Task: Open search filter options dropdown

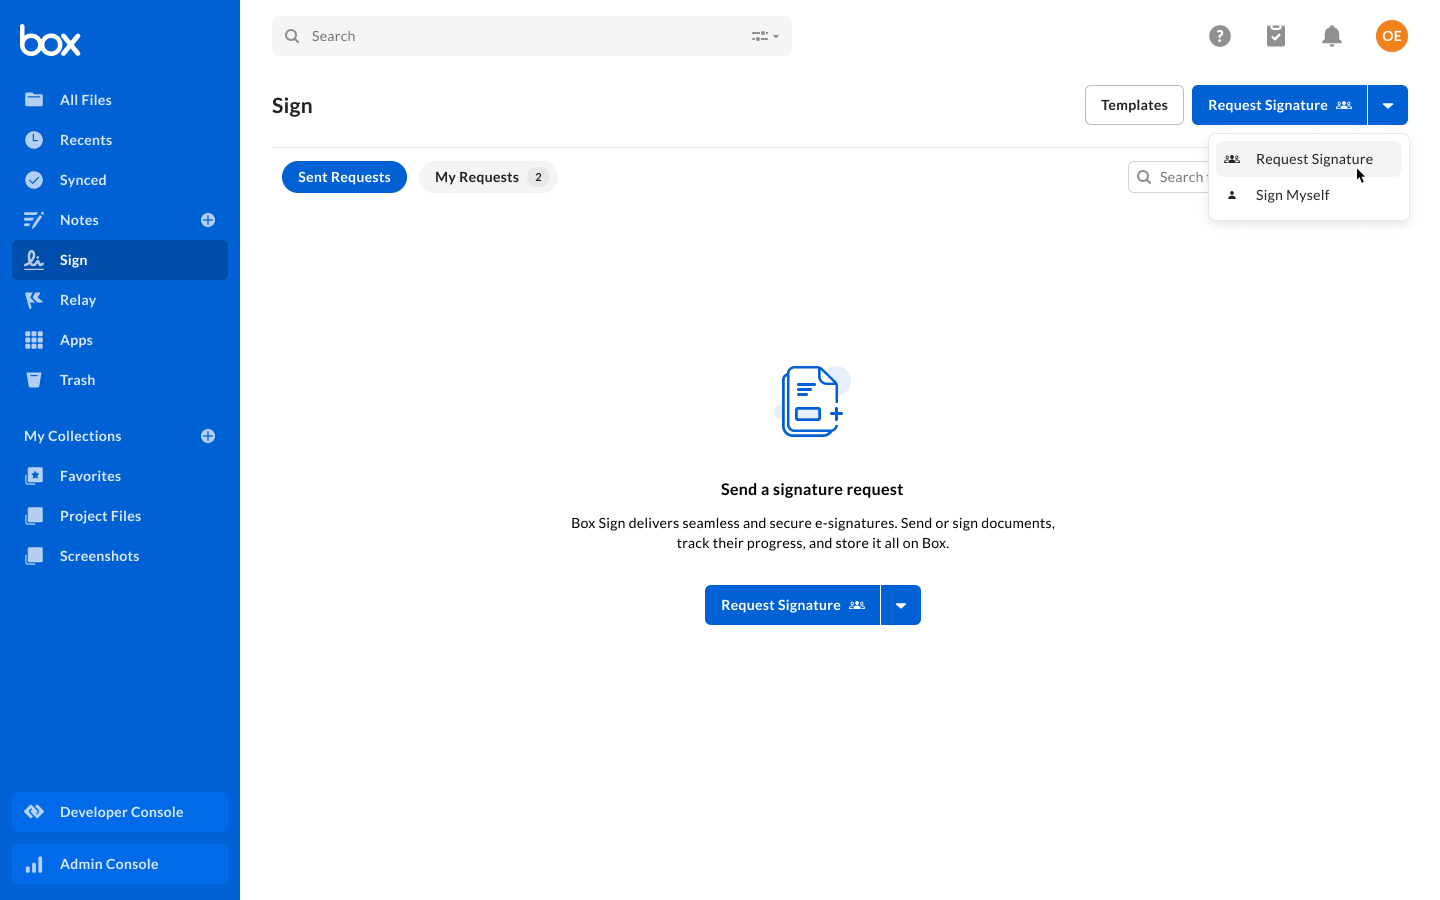Action: coord(765,36)
